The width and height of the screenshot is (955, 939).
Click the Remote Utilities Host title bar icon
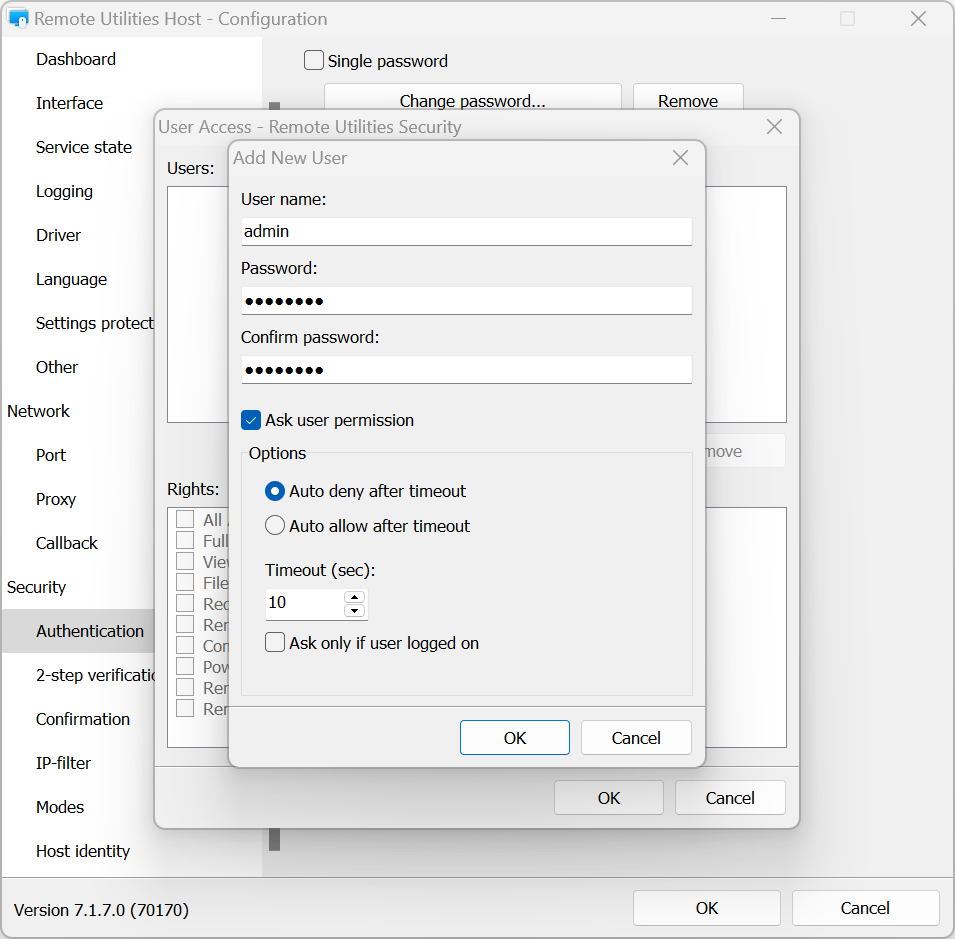click(x=18, y=19)
